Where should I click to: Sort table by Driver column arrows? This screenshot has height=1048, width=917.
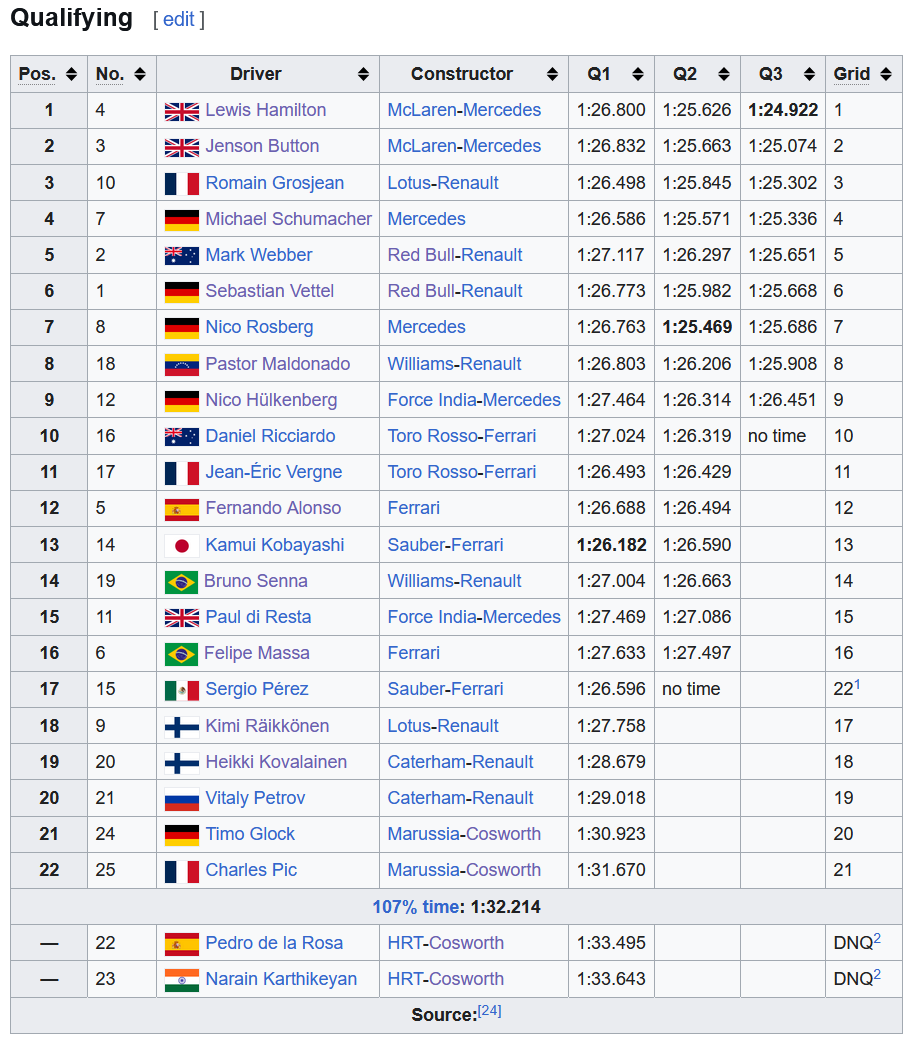[x=363, y=74]
